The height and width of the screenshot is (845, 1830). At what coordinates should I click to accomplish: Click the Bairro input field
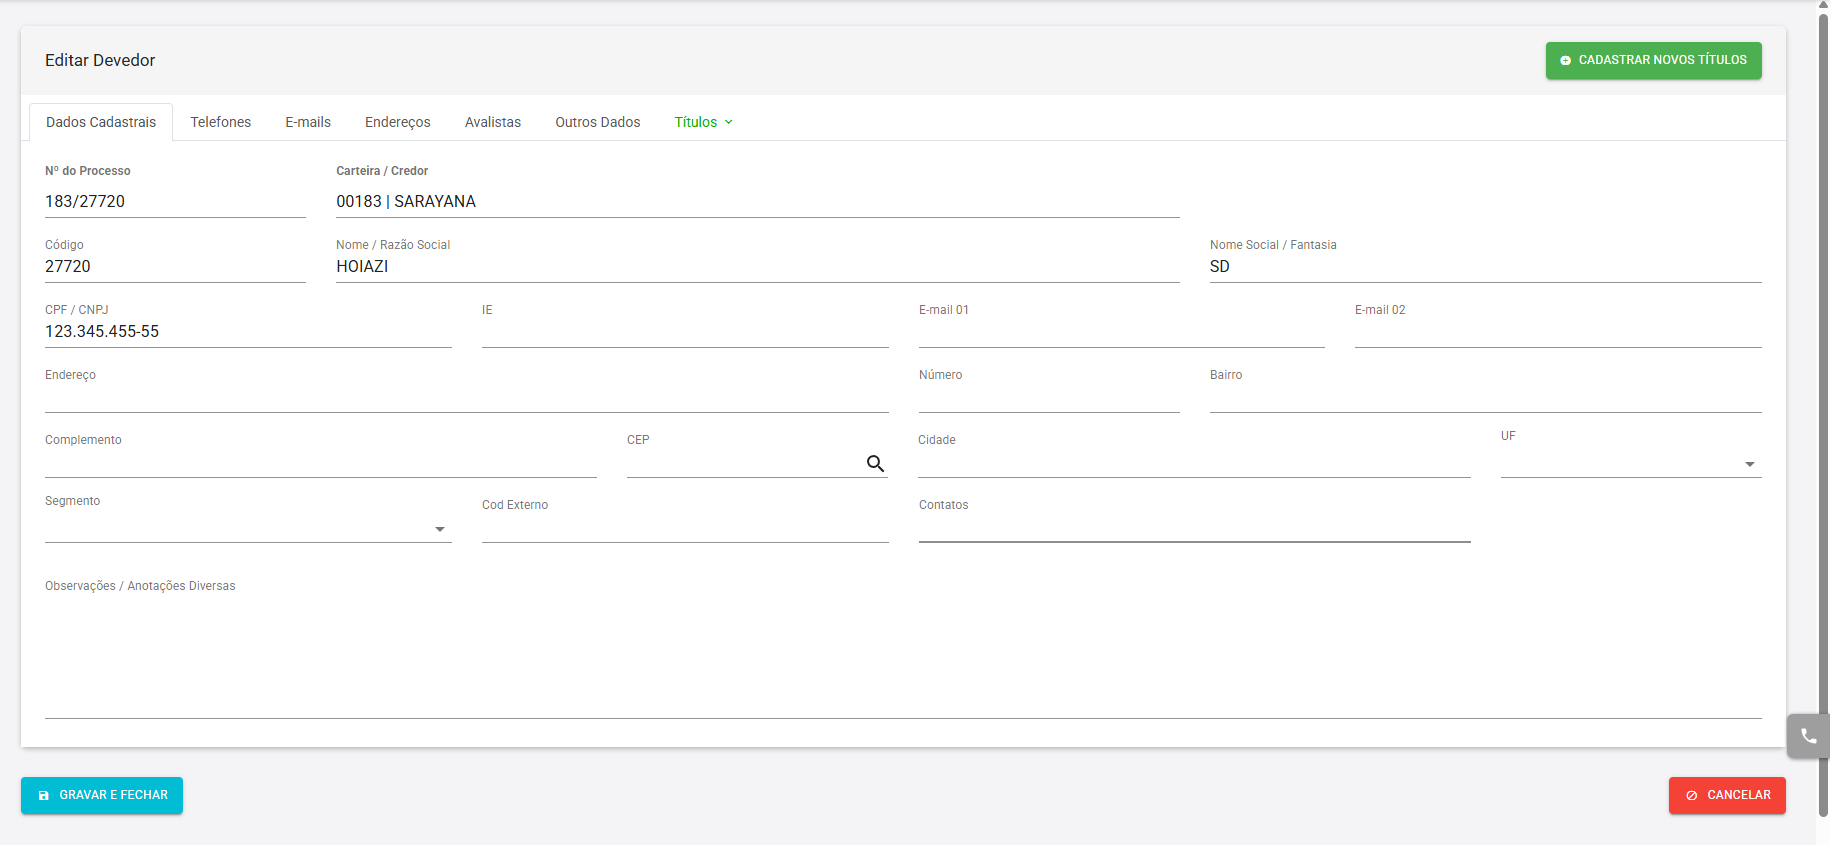coord(1486,396)
